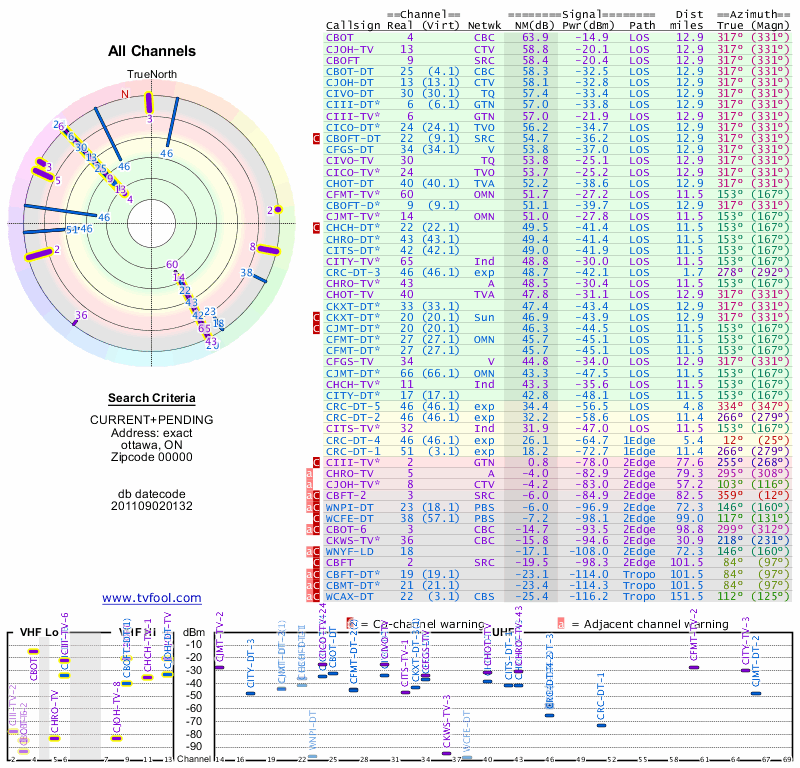Click the Pwr(dBm) column header
This screenshot has height=768, width=800.
click(x=589, y=26)
